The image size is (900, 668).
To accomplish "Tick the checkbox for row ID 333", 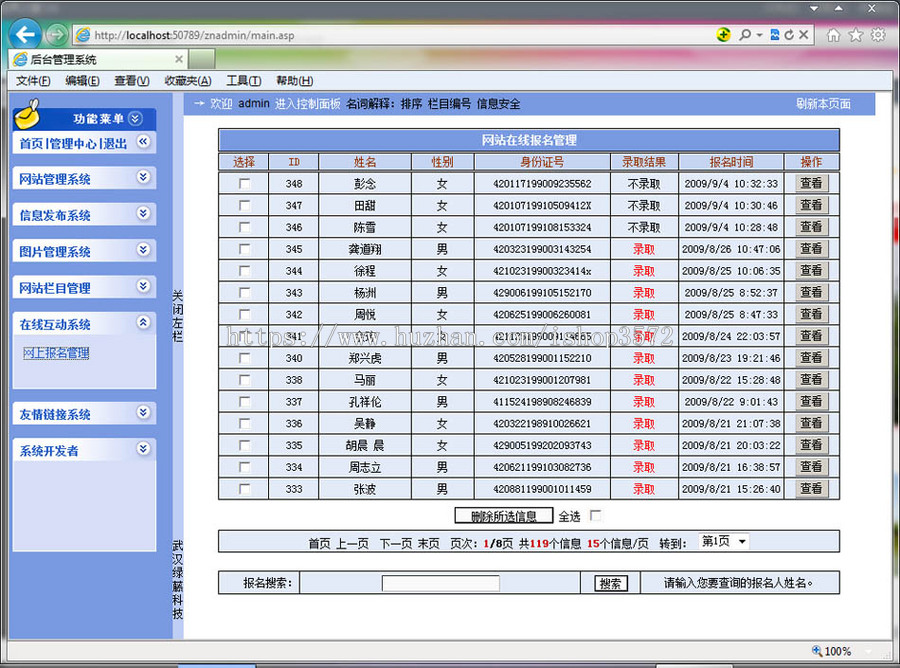I will (x=245, y=489).
